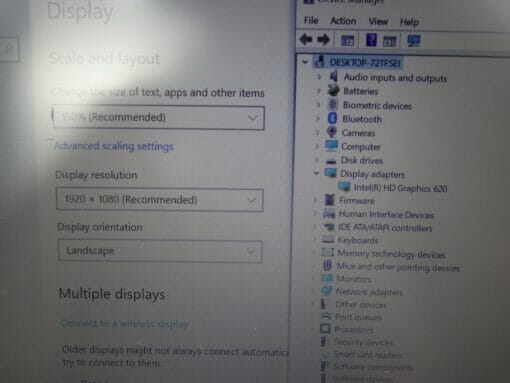
Task: Collapse the DESKTOP-72TFSEI root node
Action: click(305, 62)
